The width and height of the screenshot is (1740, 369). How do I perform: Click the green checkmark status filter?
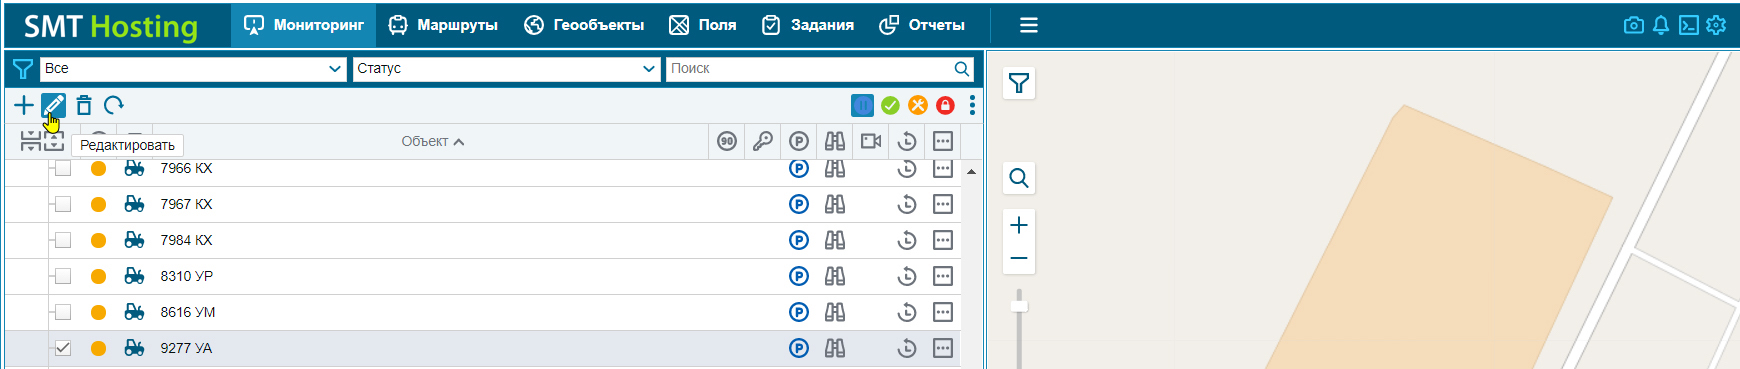pyautogui.click(x=890, y=105)
